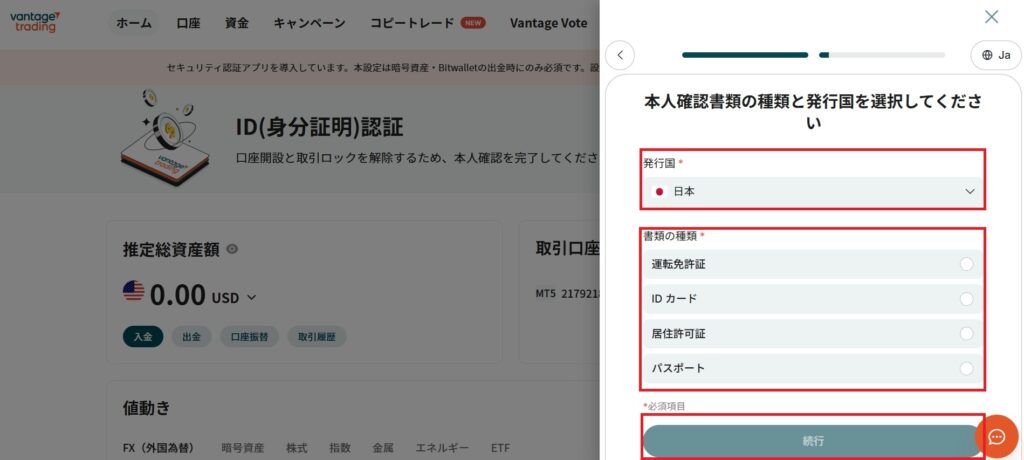Click the 0.00 balance amount
1024x460 pixels.
click(x=178, y=295)
